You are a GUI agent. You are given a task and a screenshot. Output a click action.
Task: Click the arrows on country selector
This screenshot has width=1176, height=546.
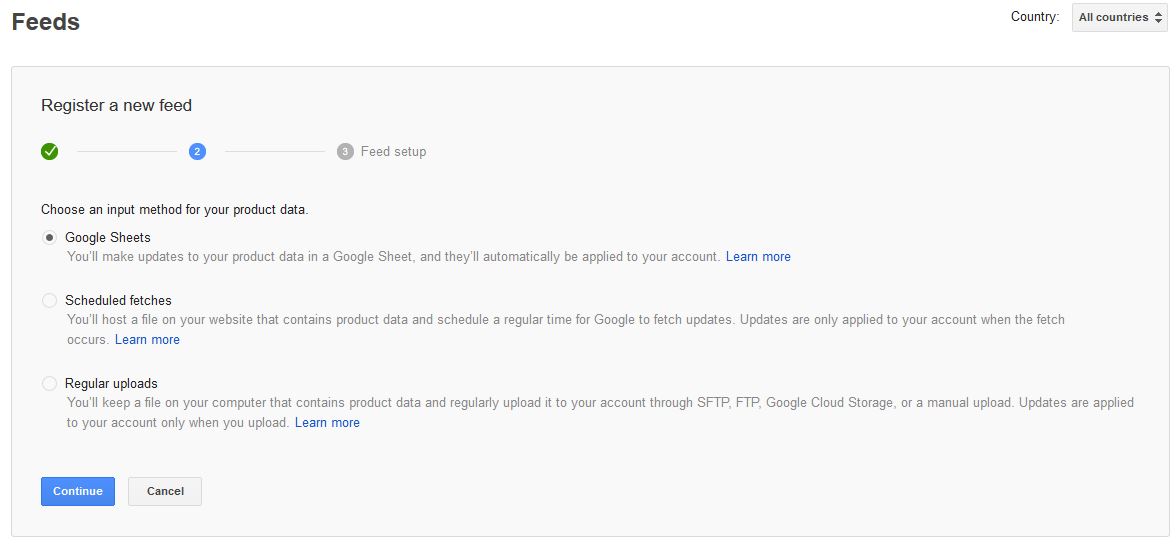point(1158,17)
